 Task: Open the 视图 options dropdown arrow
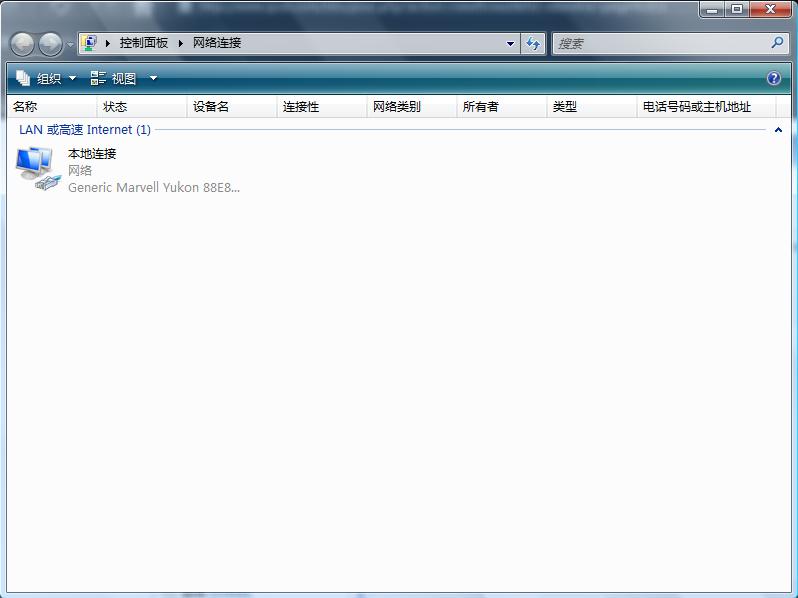pyautogui.click(x=153, y=78)
